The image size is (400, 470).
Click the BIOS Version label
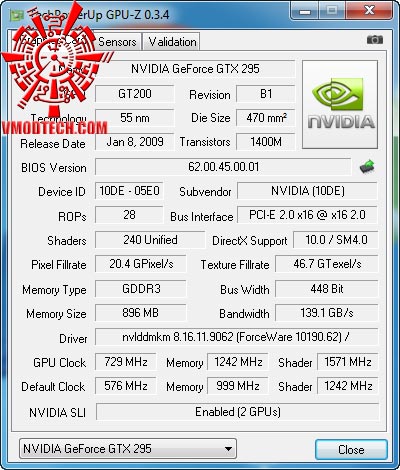pyautogui.click(x=54, y=168)
